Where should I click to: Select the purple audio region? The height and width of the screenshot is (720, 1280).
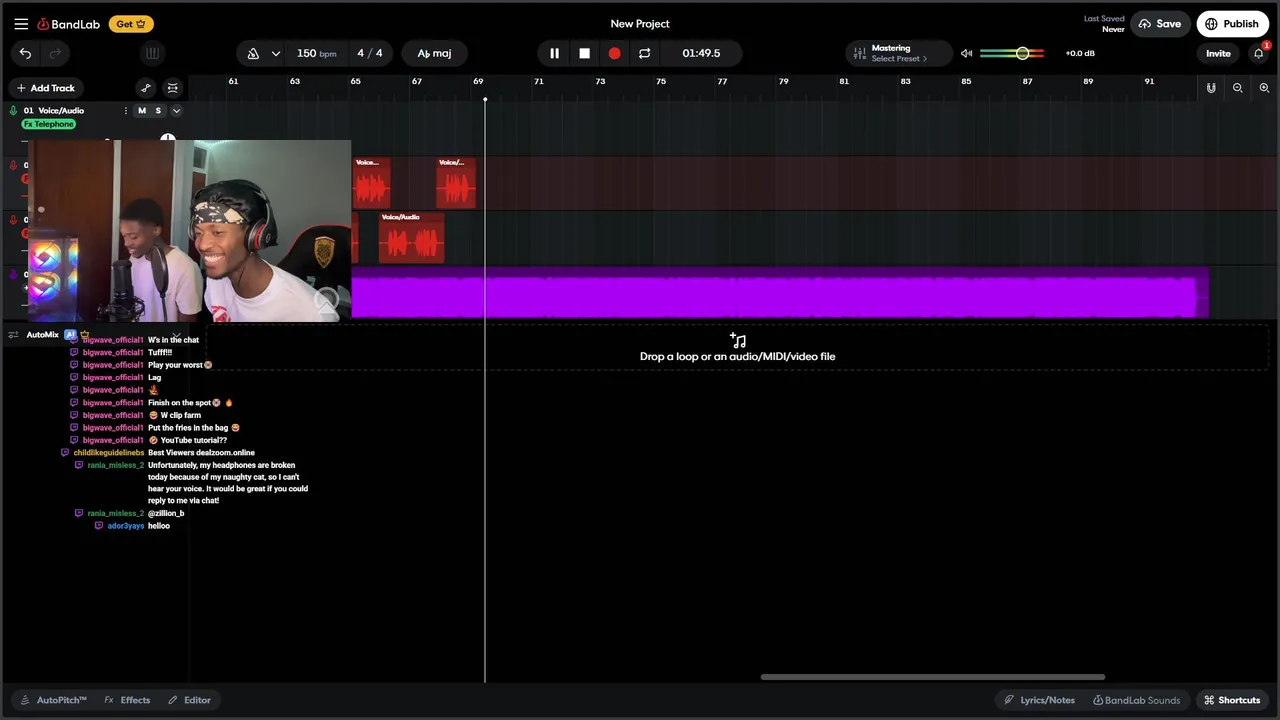pyautogui.click(x=780, y=293)
